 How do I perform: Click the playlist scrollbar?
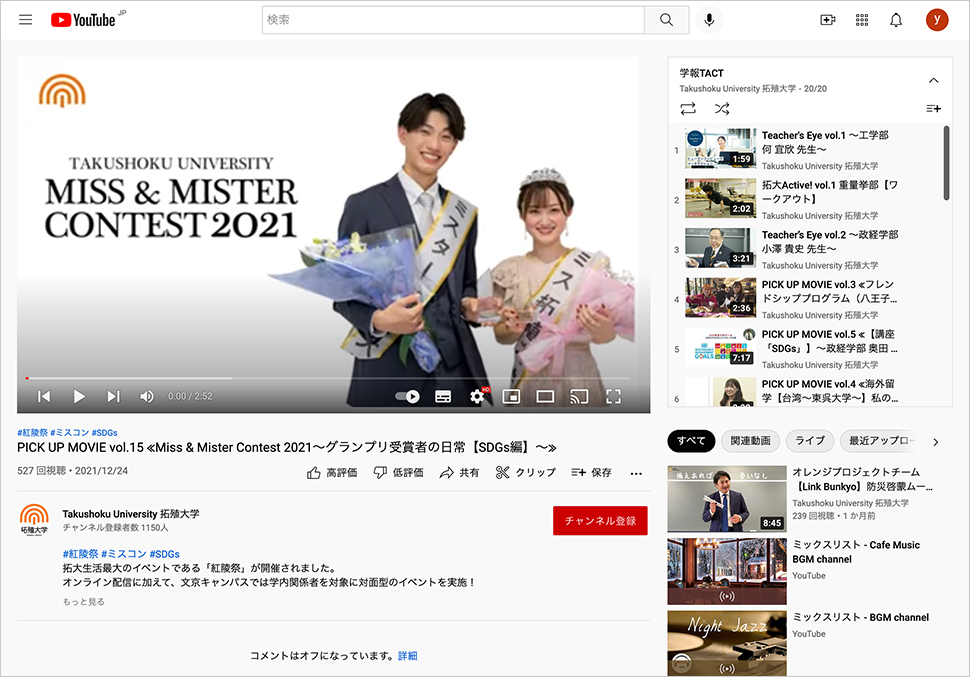(x=946, y=163)
